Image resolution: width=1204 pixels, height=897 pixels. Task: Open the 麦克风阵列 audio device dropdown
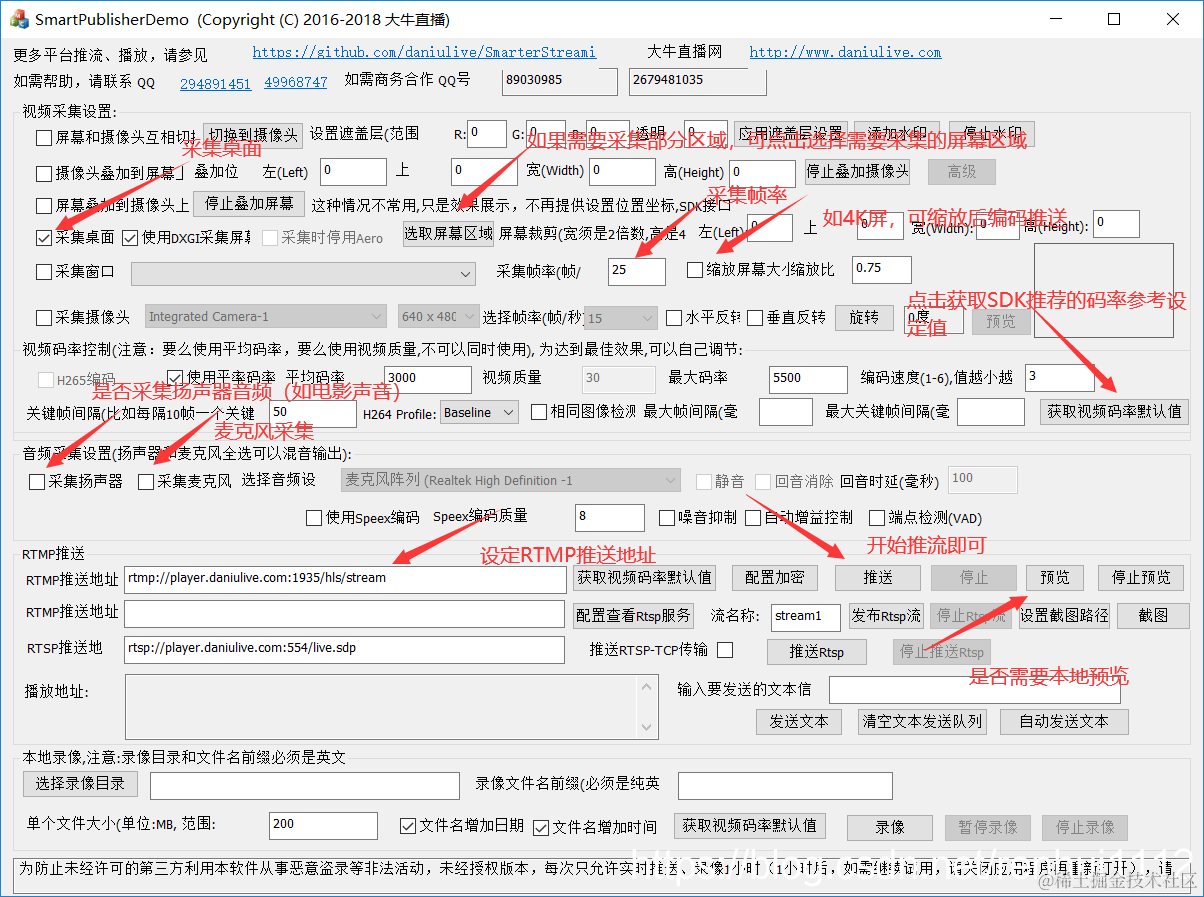pyautogui.click(x=511, y=481)
